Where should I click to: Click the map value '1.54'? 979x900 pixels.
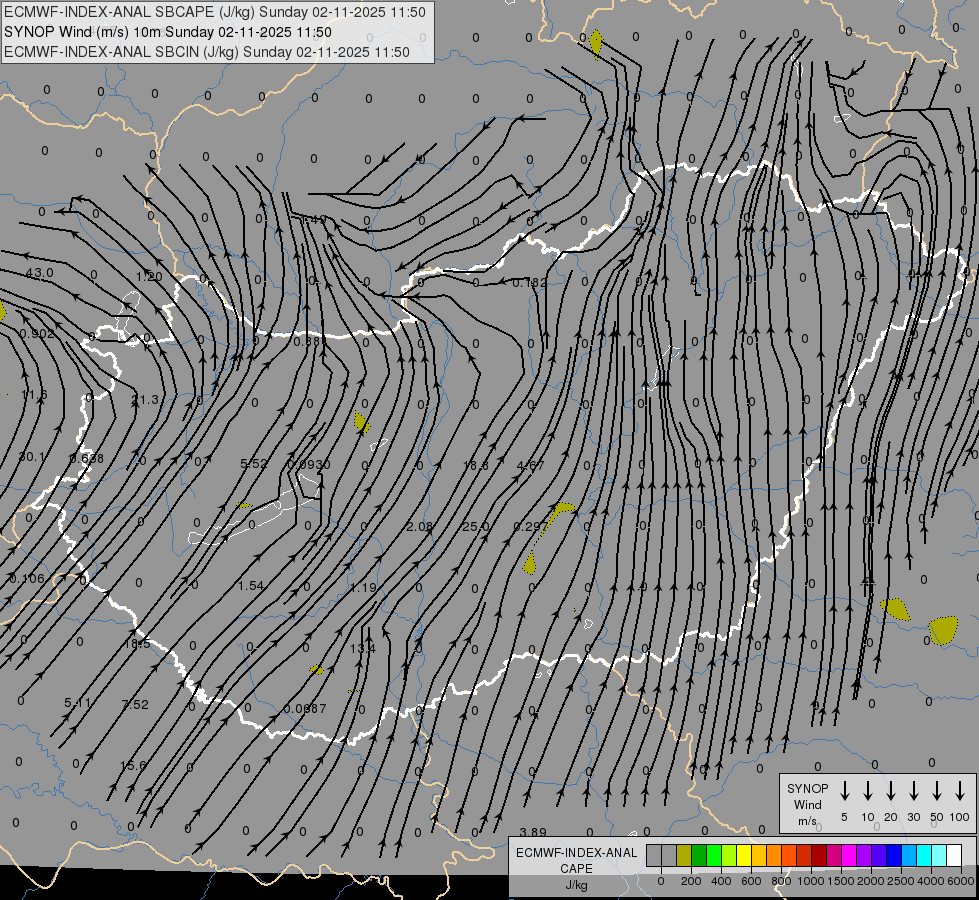pos(251,586)
